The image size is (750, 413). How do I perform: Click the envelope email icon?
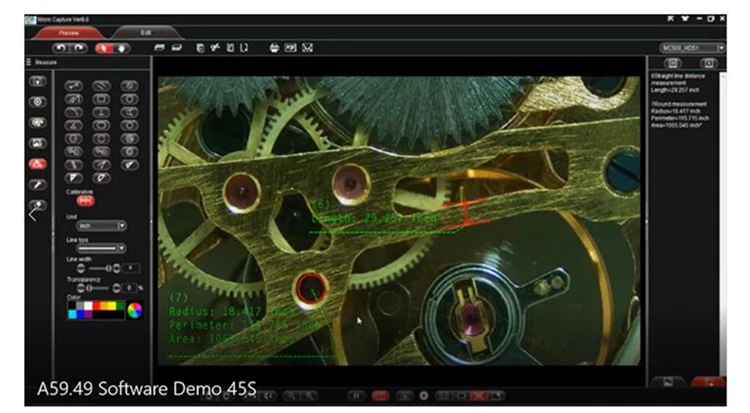coord(307,47)
